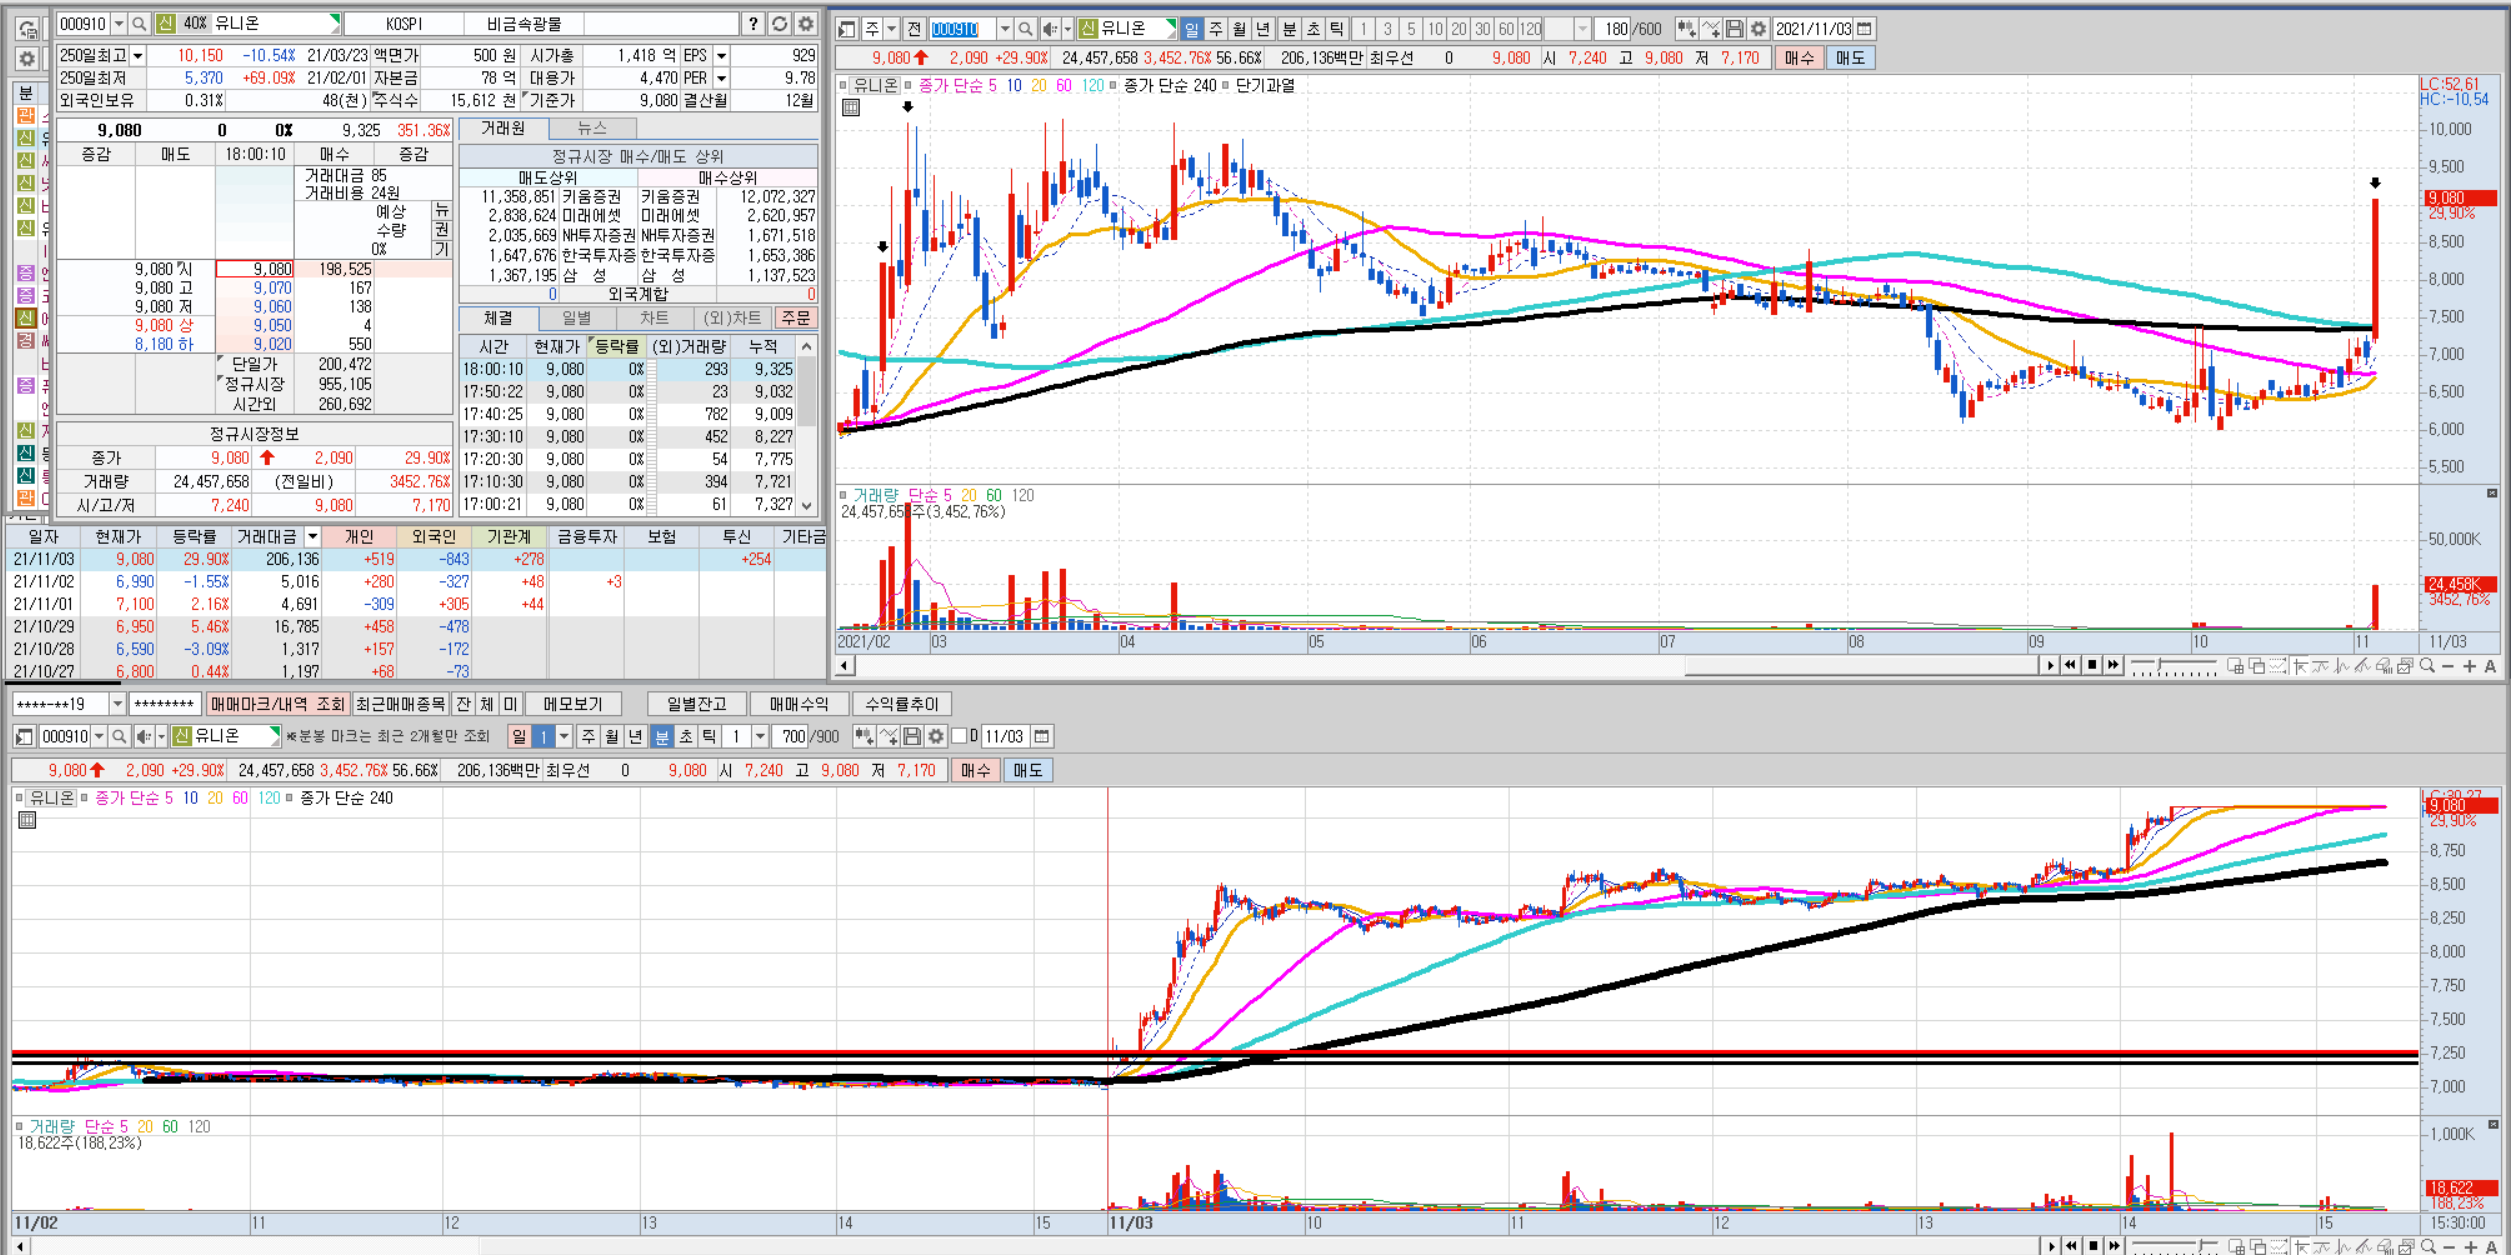This screenshot has height=1255, width=2511.
Task: Select 년 (yearly) period in minute chart toolbar
Action: tap(635, 737)
